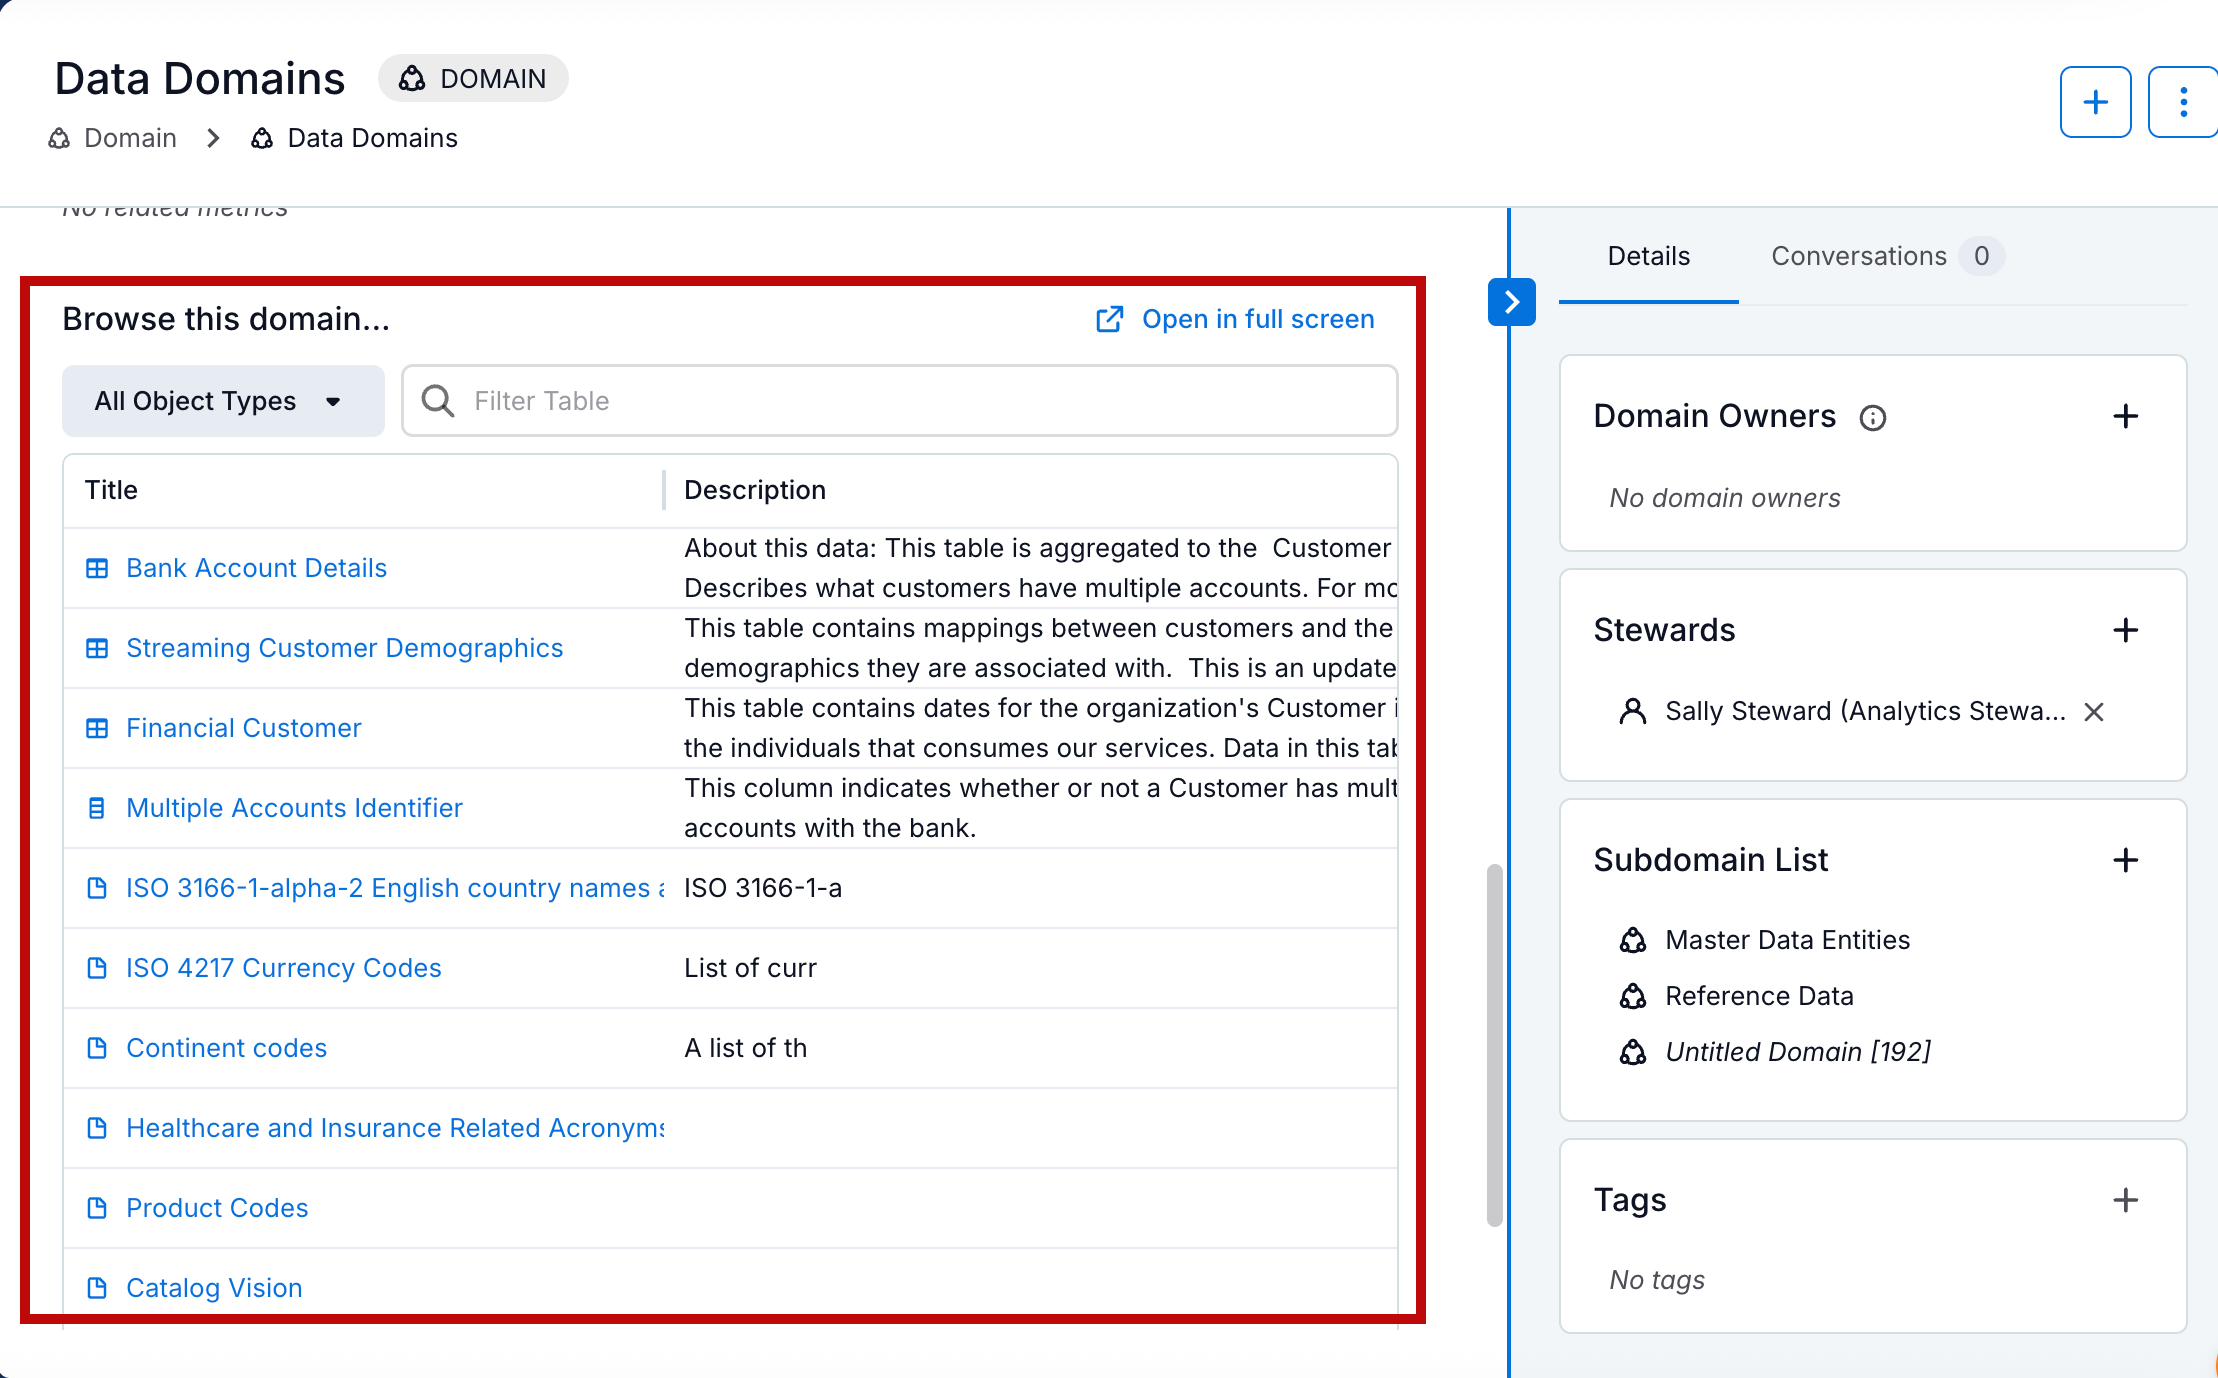Click the plus button in page header

pos(2095,102)
